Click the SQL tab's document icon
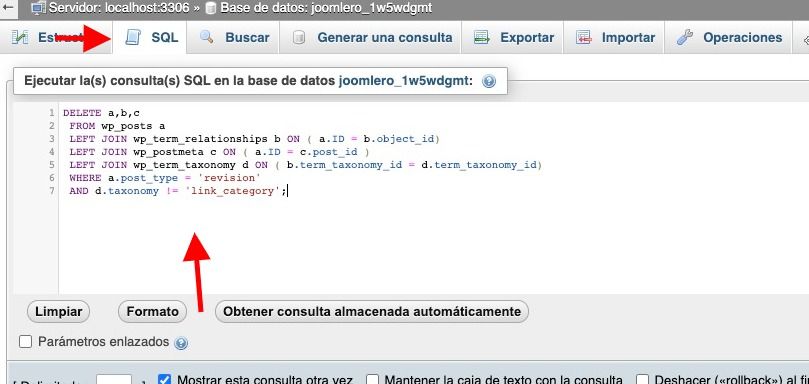This screenshot has height=384, width=809. point(134,37)
